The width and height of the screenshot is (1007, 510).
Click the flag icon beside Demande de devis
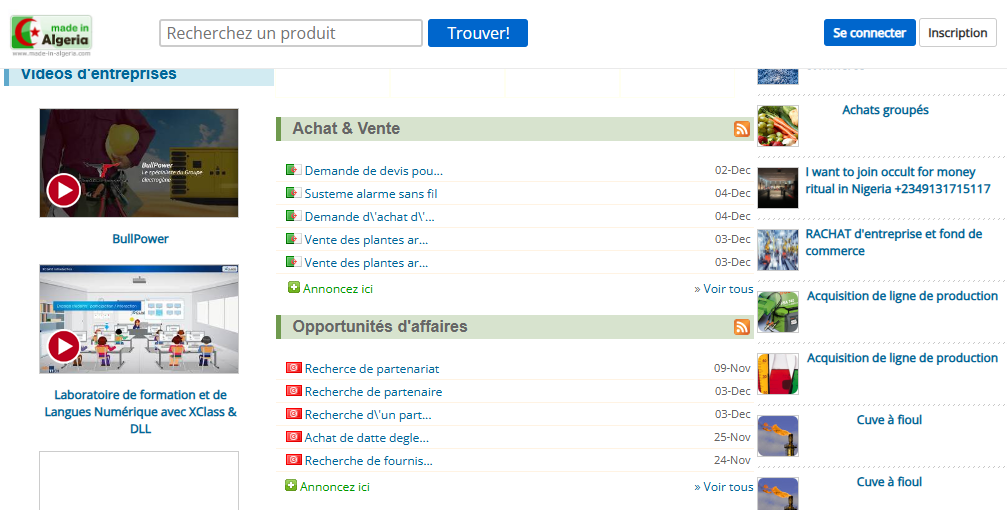pos(293,170)
